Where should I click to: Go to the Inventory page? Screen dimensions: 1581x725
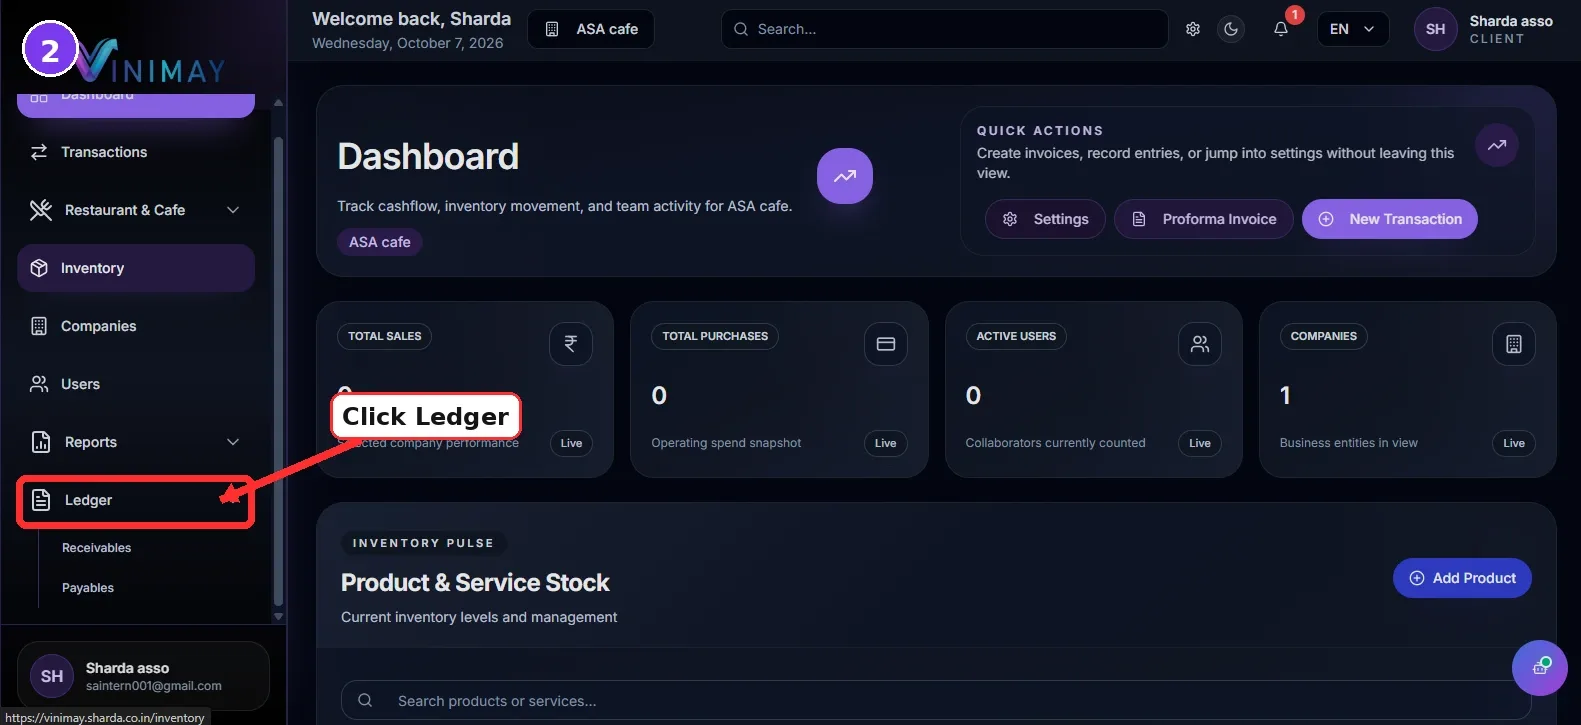tap(136, 268)
